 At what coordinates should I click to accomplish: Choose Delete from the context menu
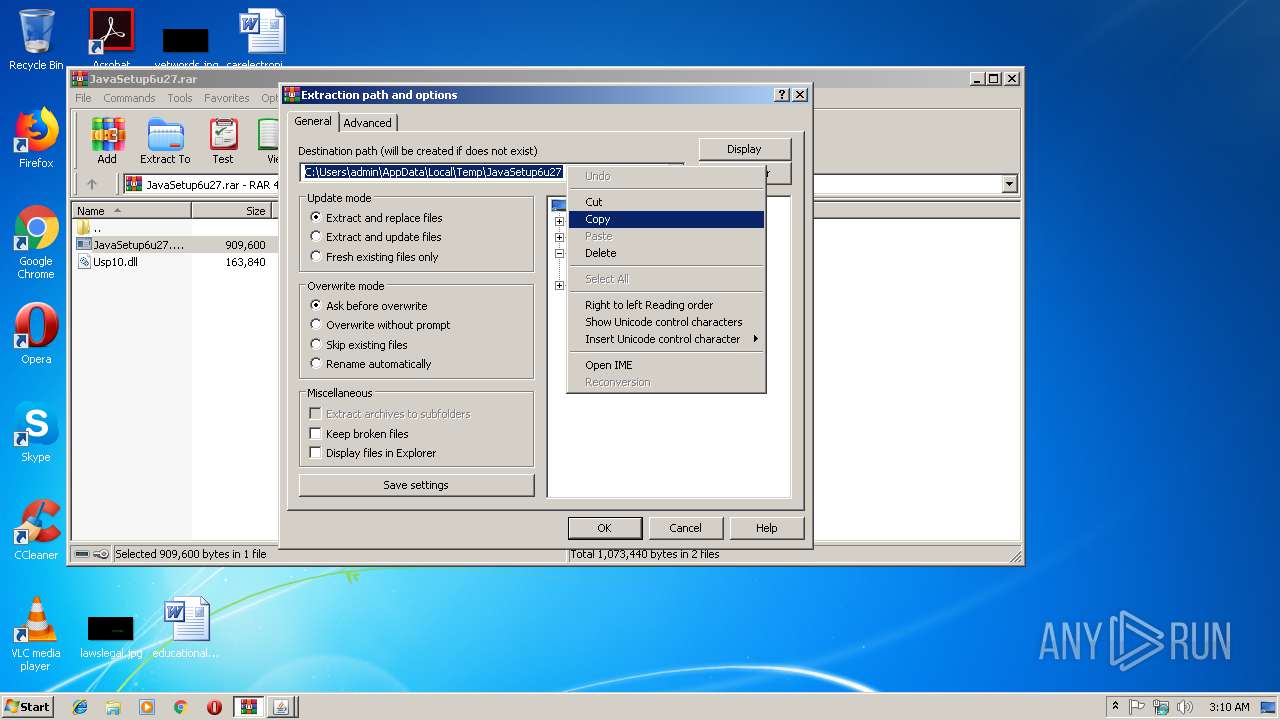[665, 253]
